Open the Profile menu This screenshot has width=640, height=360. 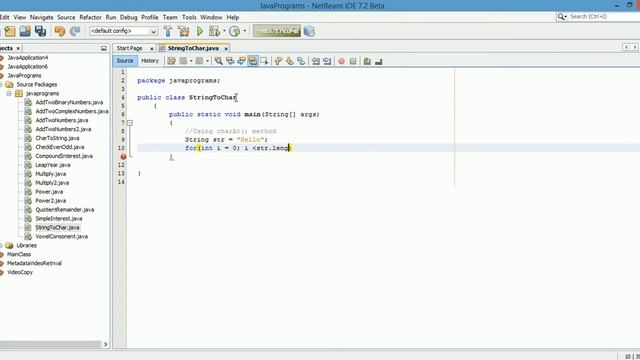coord(150,18)
